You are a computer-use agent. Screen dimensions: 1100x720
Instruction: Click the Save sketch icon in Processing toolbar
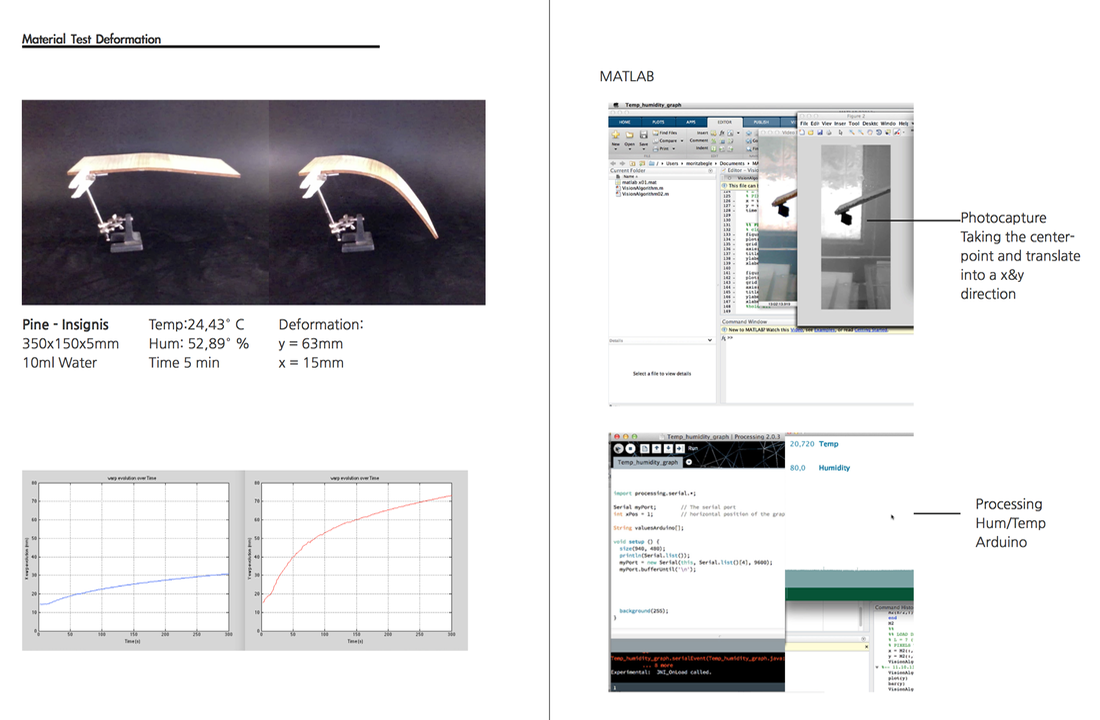tap(669, 448)
